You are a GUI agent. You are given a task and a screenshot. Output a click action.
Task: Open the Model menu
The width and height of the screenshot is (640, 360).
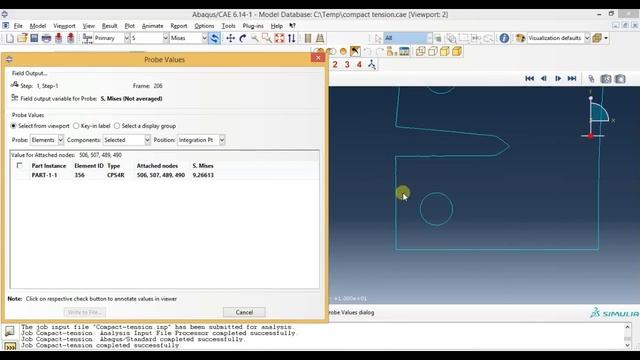38,26
